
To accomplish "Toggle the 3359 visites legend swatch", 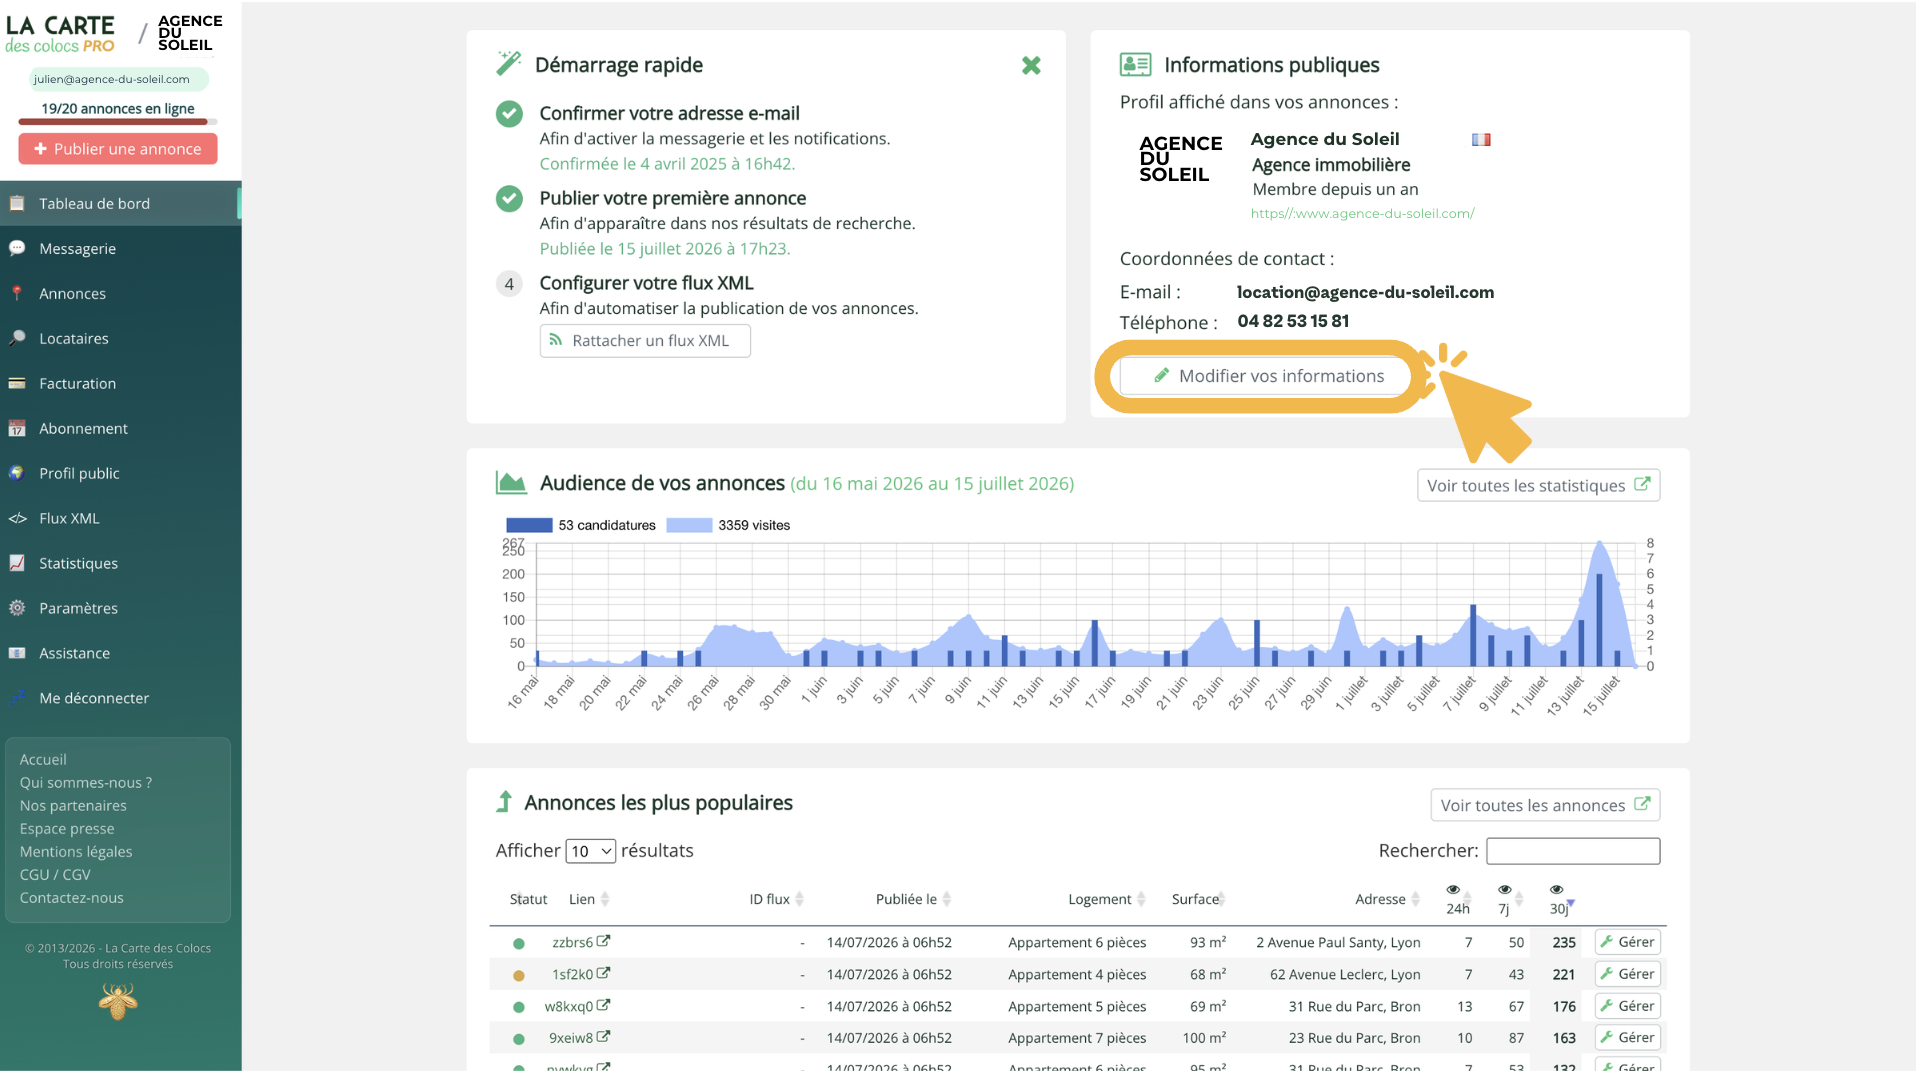I will pos(689,525).
